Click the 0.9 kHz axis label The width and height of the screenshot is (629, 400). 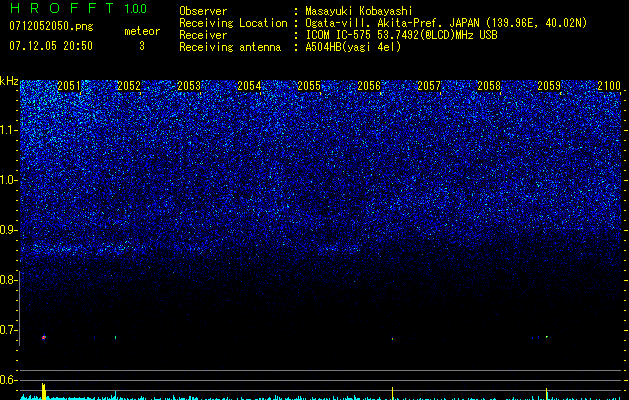point(8,230)
